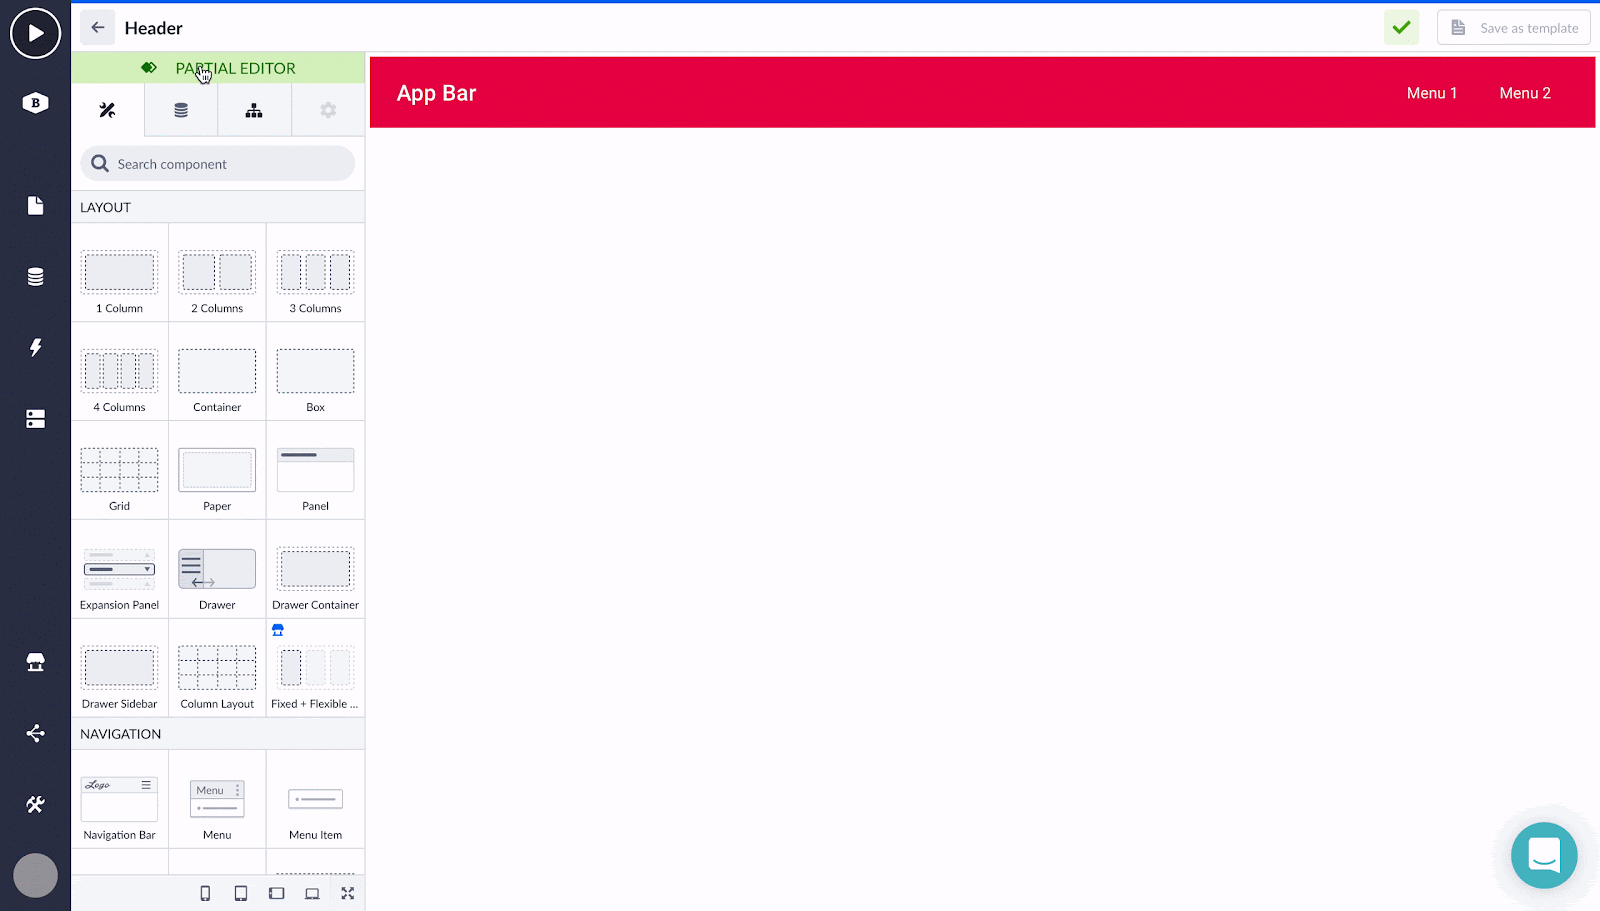Select the Drawer Sidebar component
Image resolution: width=1600 pixels, height=911 pixels.
(120, 668)
